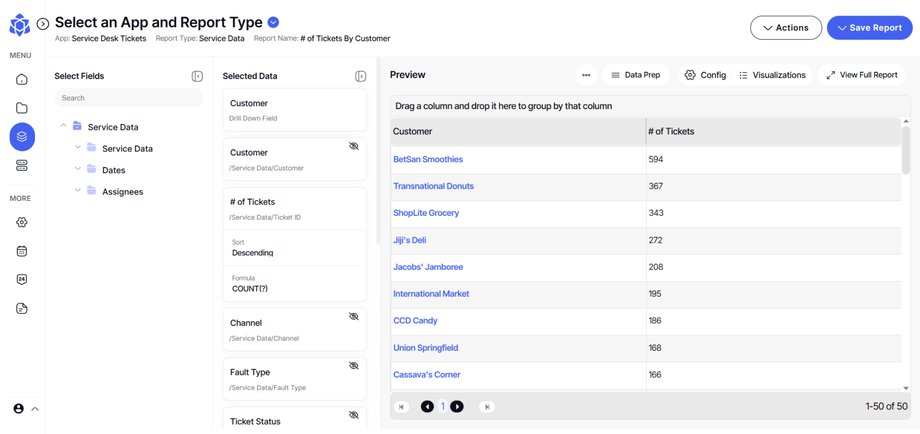Toggle visibility of the Fault Type field

point(353,366)
